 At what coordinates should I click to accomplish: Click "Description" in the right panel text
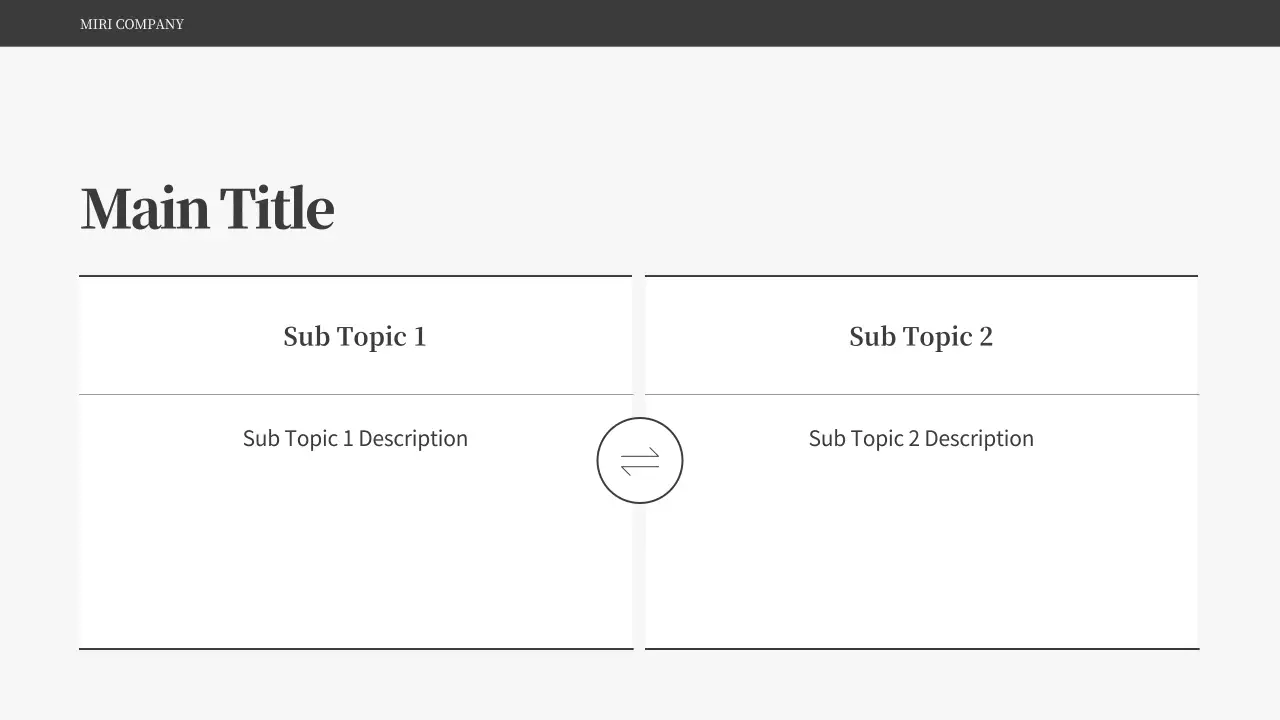[x=979, y=439]
